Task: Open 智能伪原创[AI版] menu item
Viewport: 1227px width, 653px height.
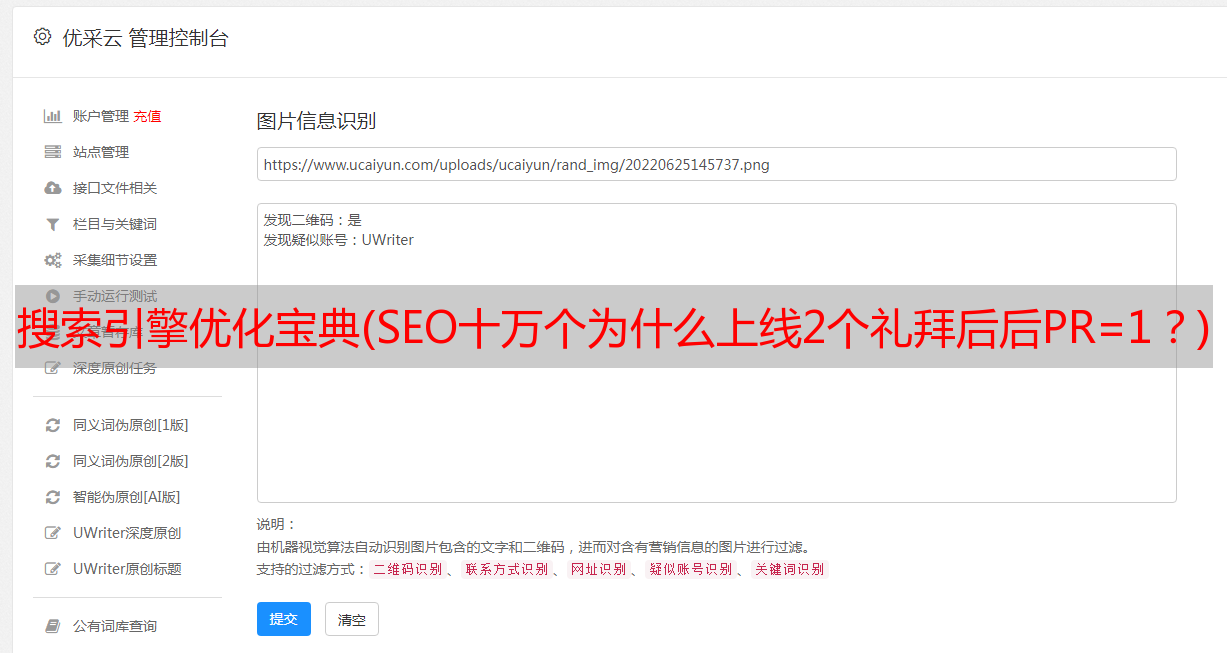Action: 127,497
